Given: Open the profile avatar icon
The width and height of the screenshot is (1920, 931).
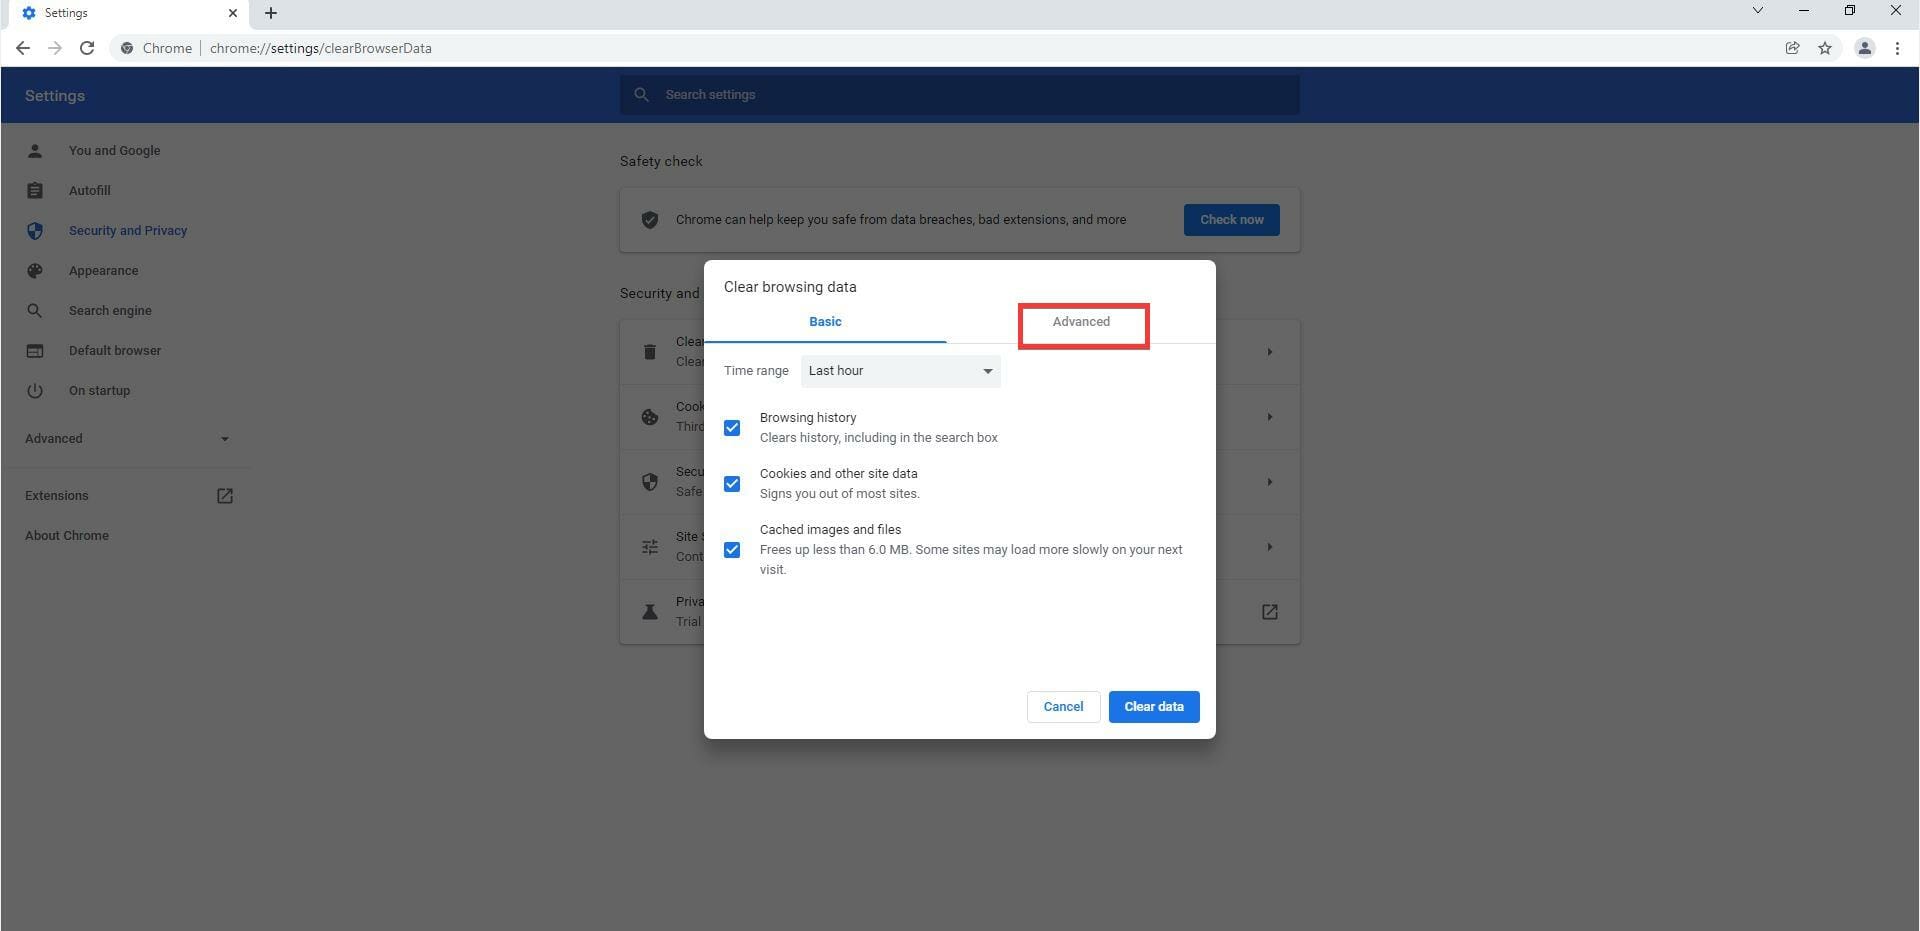Looking at the screenshot, I should (x=1864, y=48).
